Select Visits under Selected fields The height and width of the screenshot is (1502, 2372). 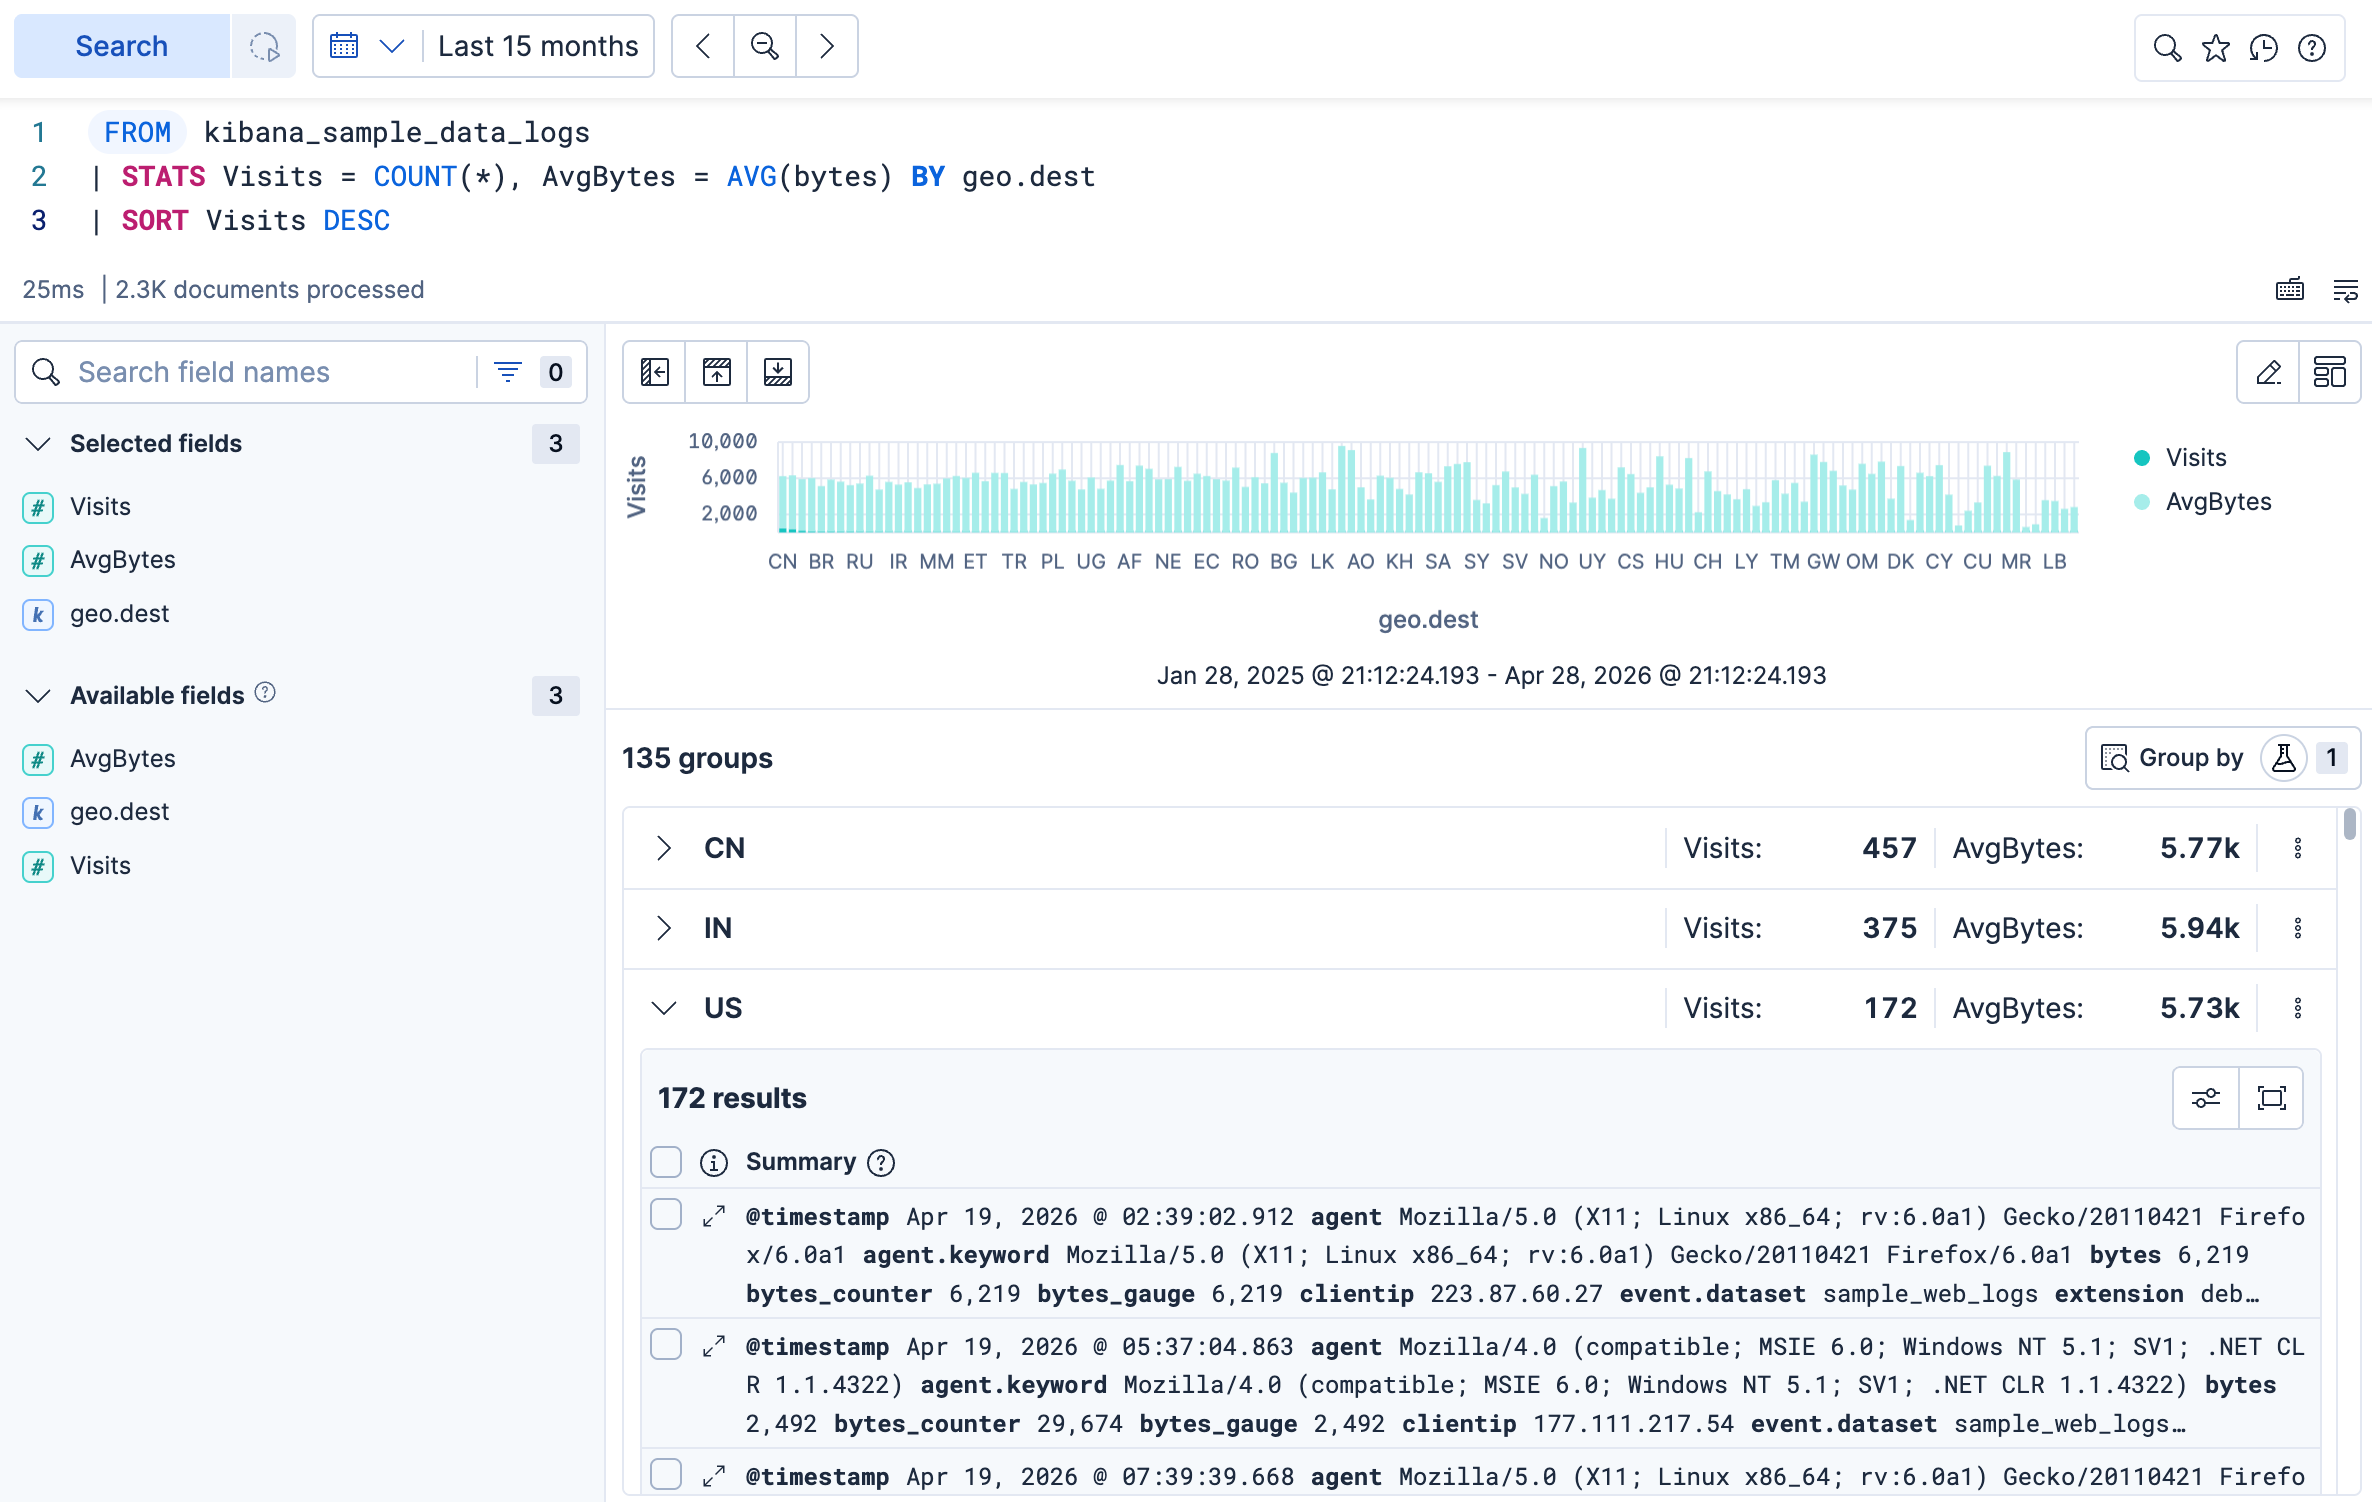click(100, 507)
